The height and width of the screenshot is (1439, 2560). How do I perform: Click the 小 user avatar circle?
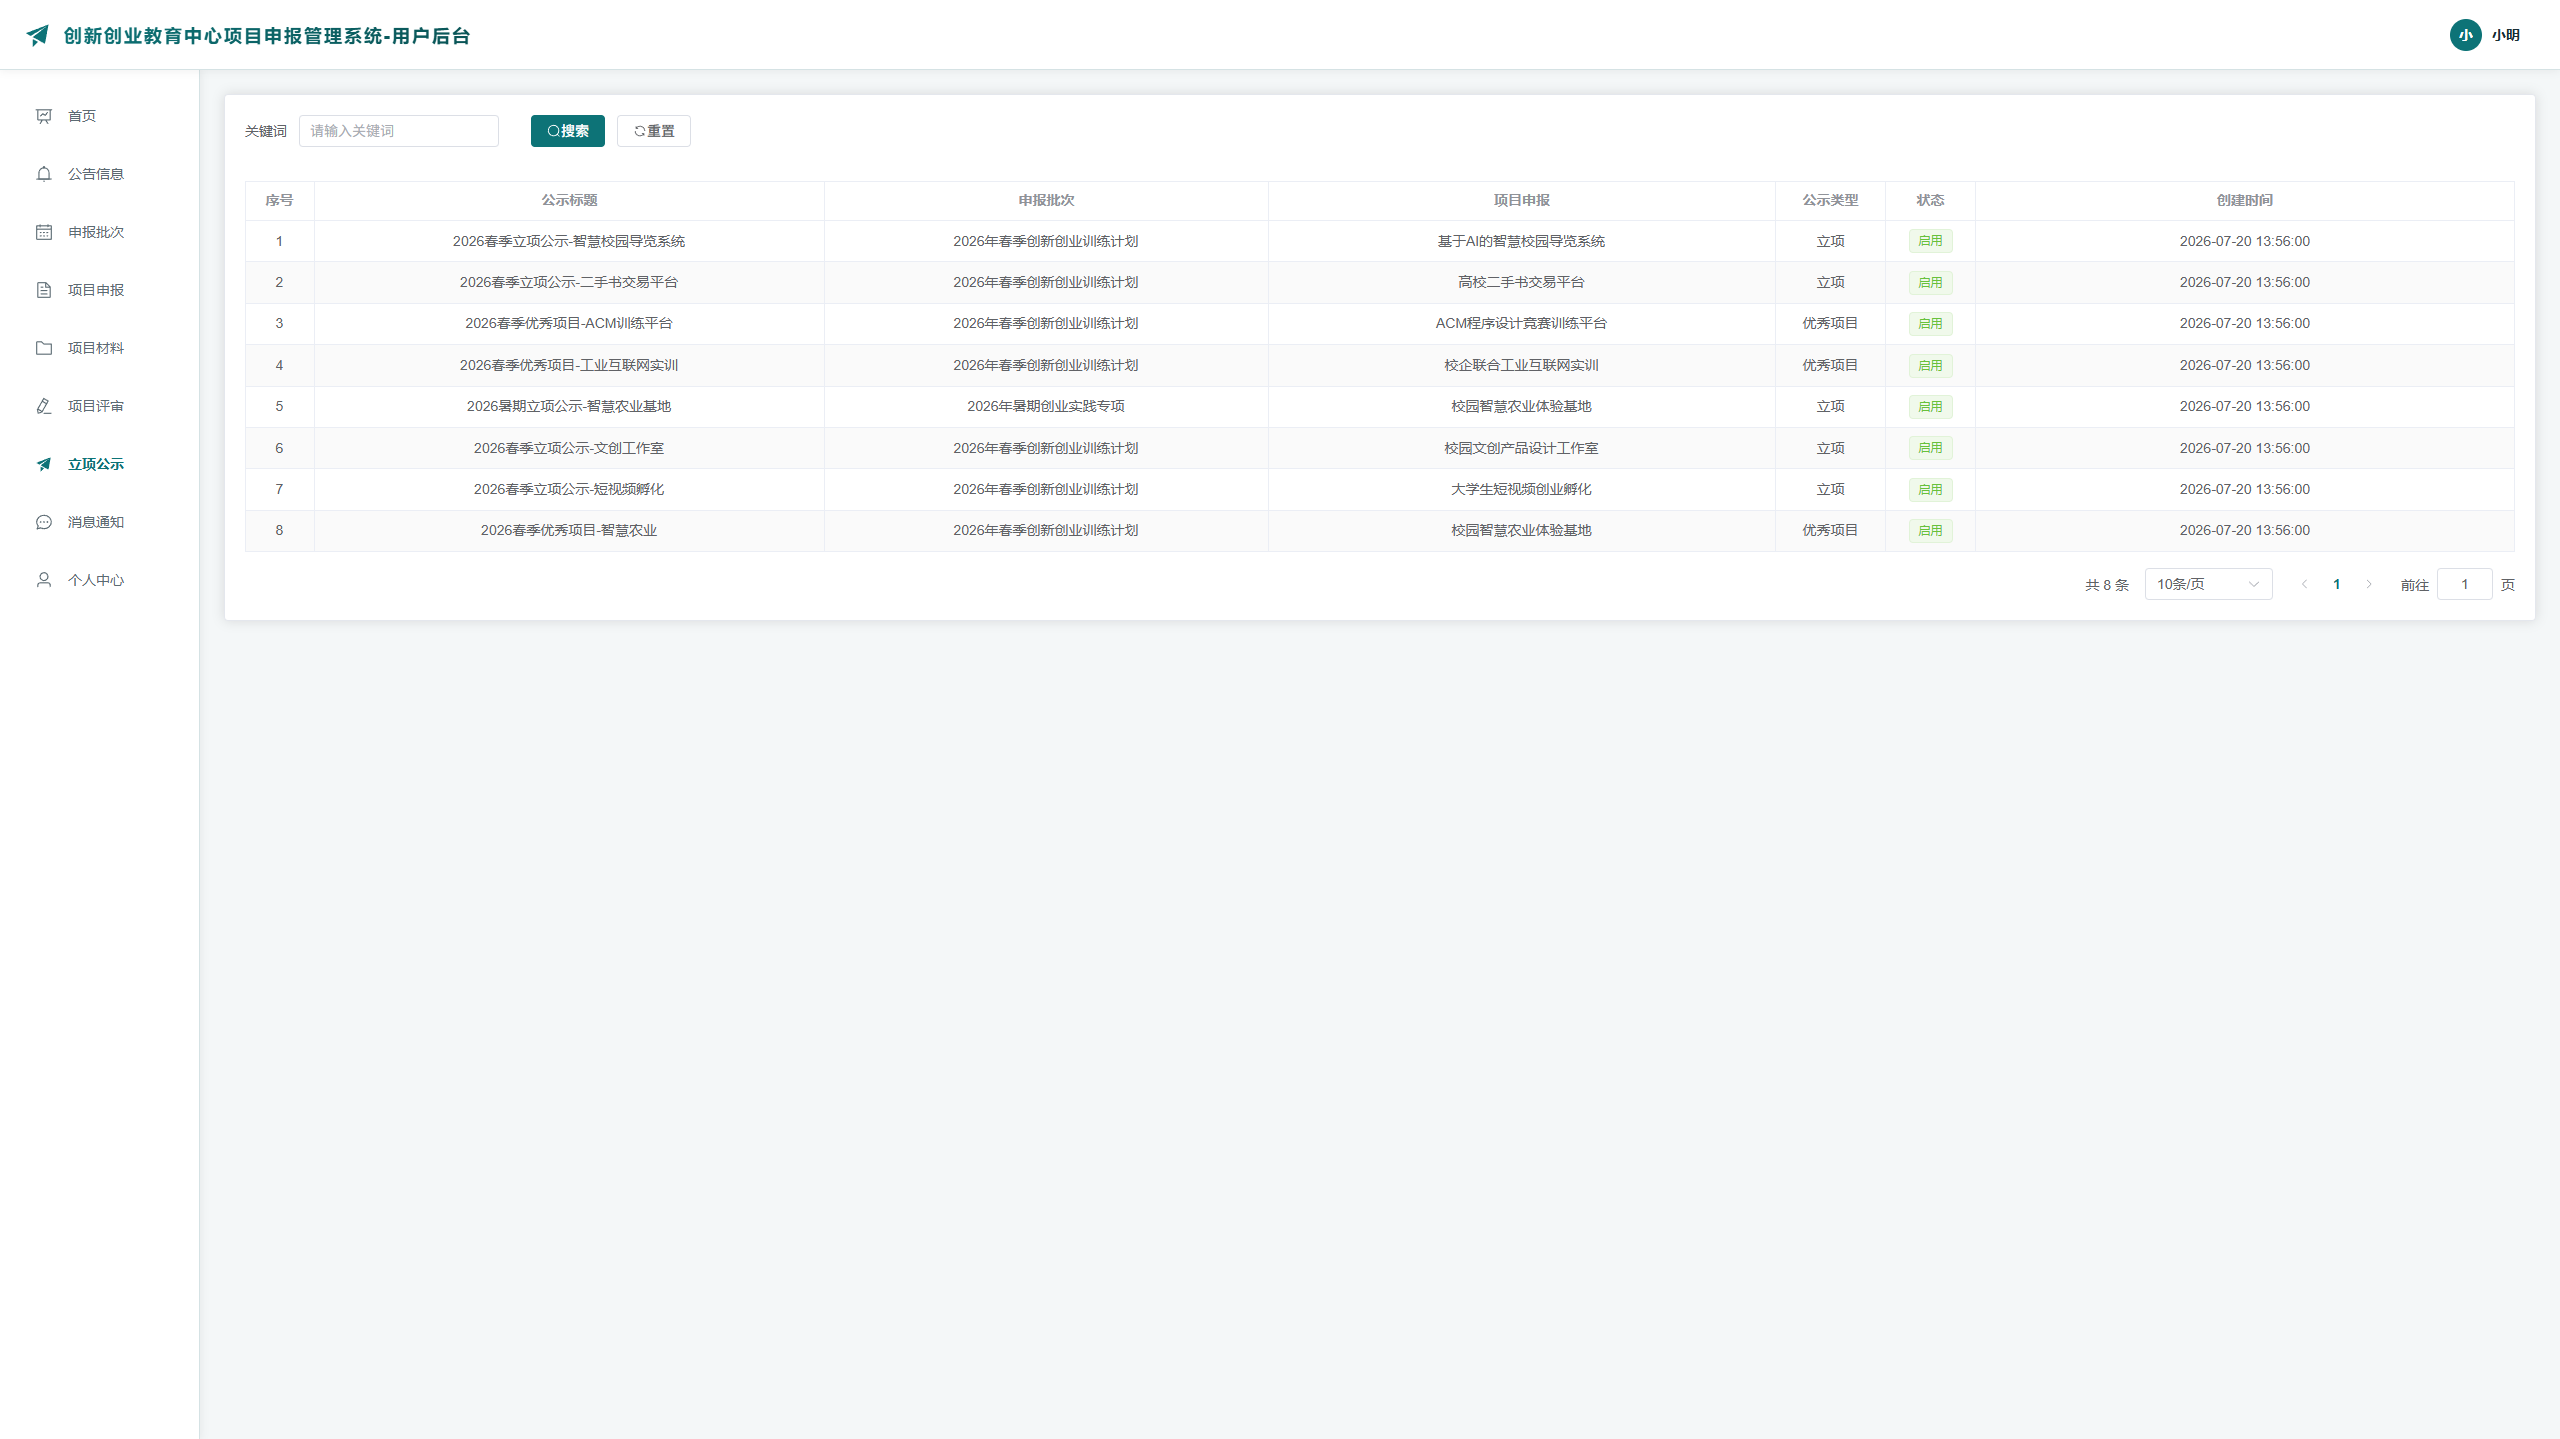tap(2465, 35)
